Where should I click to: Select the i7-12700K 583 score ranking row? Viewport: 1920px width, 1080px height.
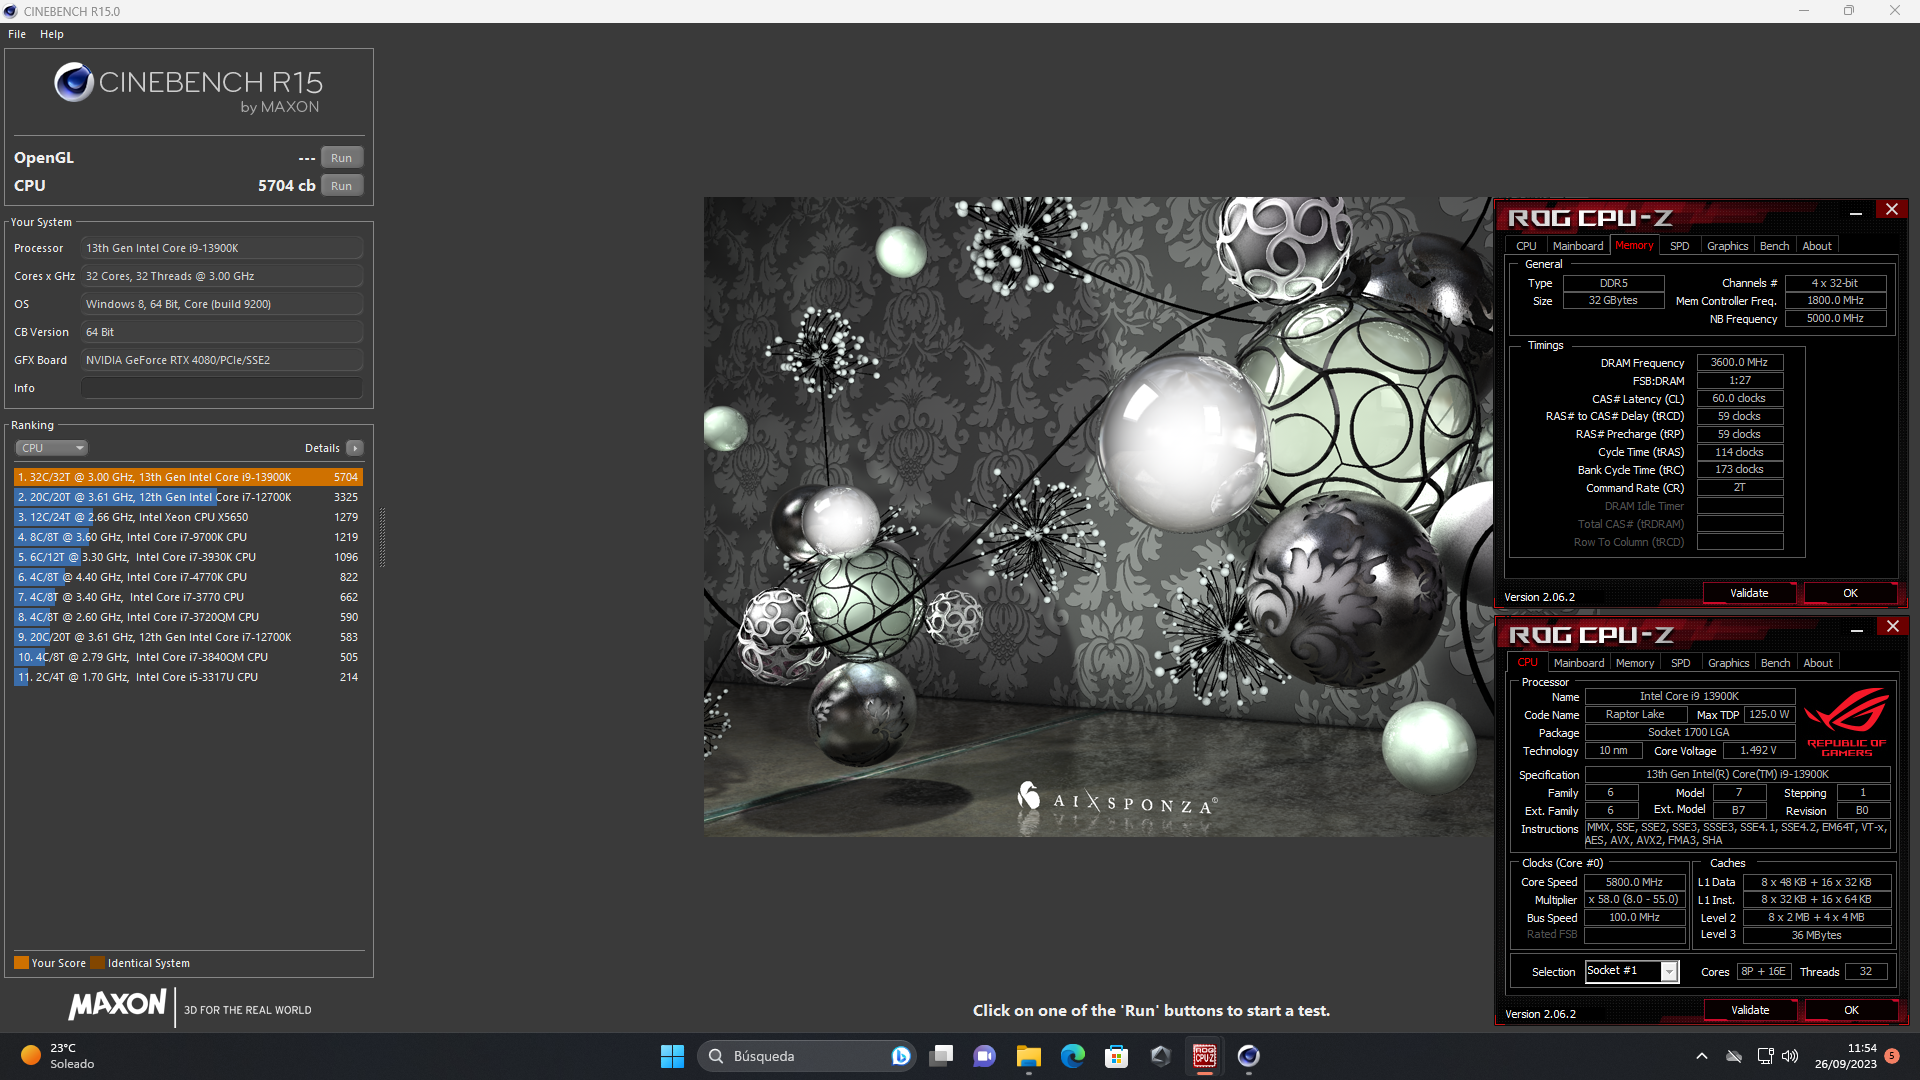click(188, 637)
